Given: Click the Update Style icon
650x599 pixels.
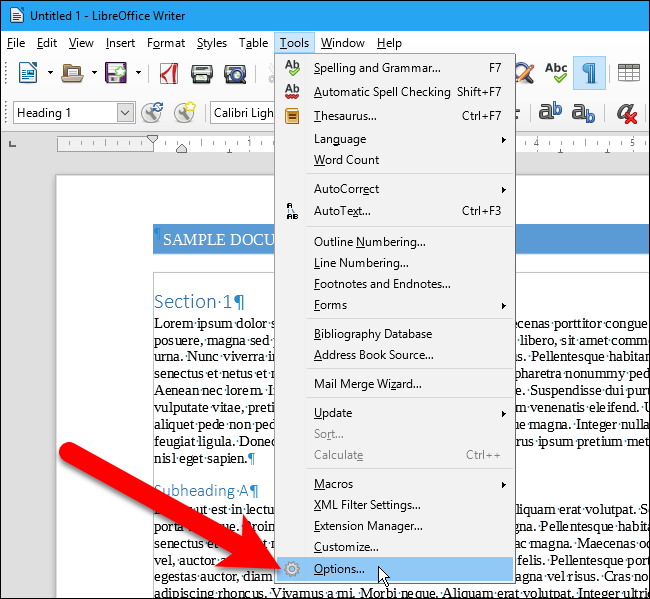Looking at the screenshot, I should [152, 113].
